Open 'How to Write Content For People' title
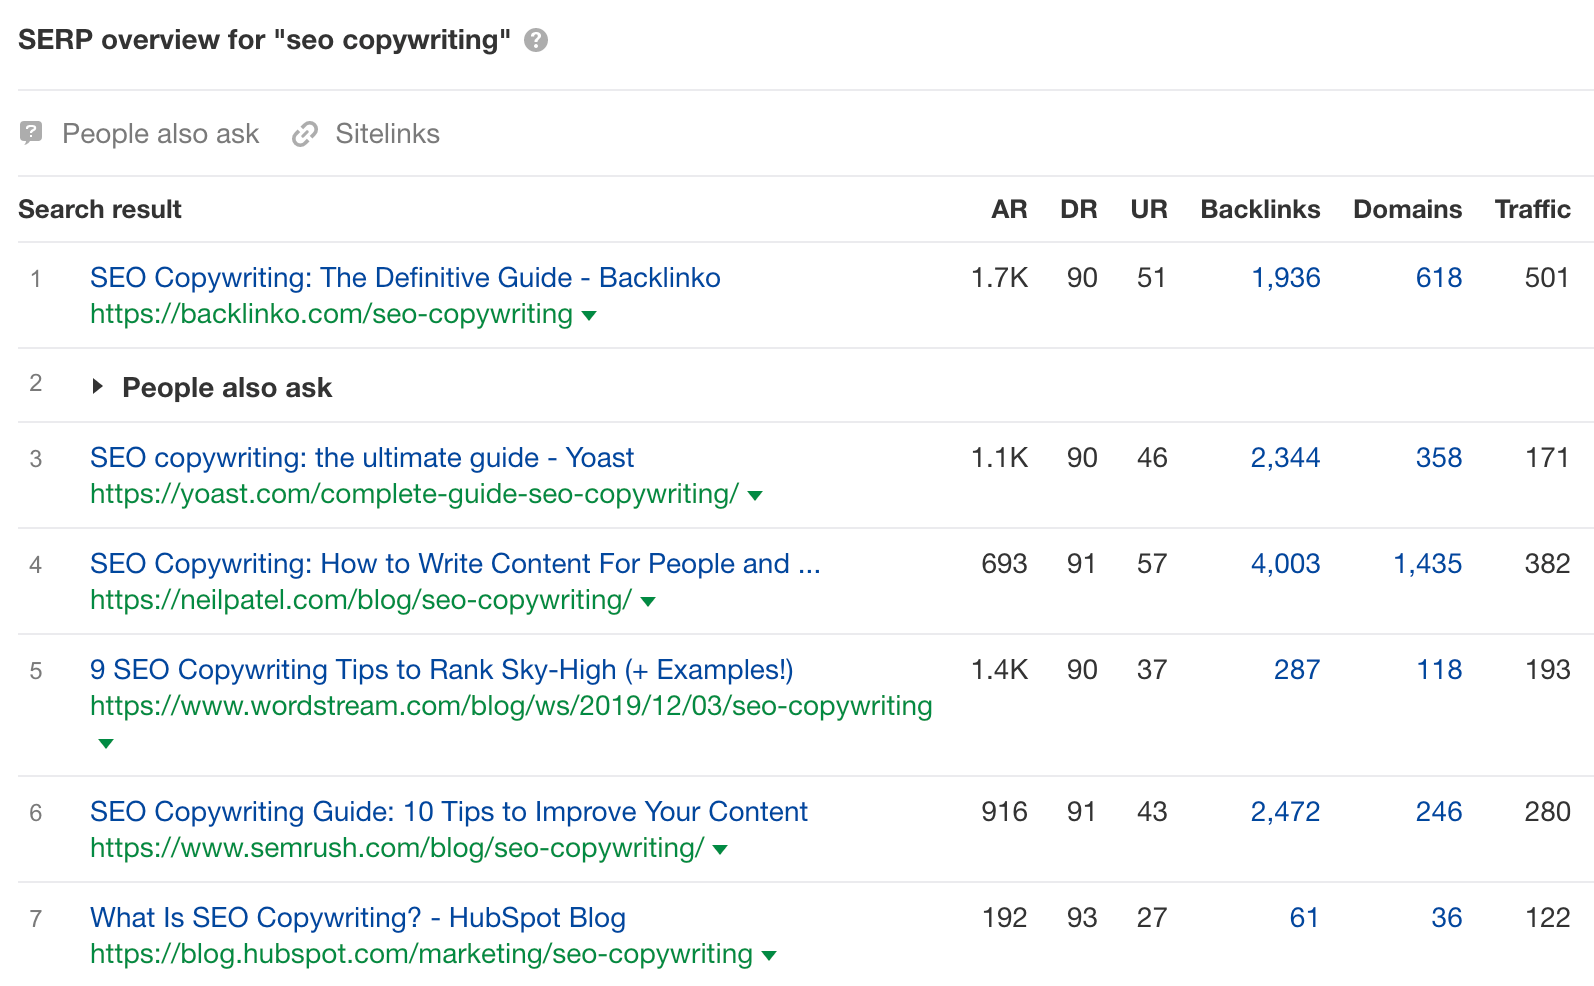Screen dimensions: 1594x986 click(455, 563)
